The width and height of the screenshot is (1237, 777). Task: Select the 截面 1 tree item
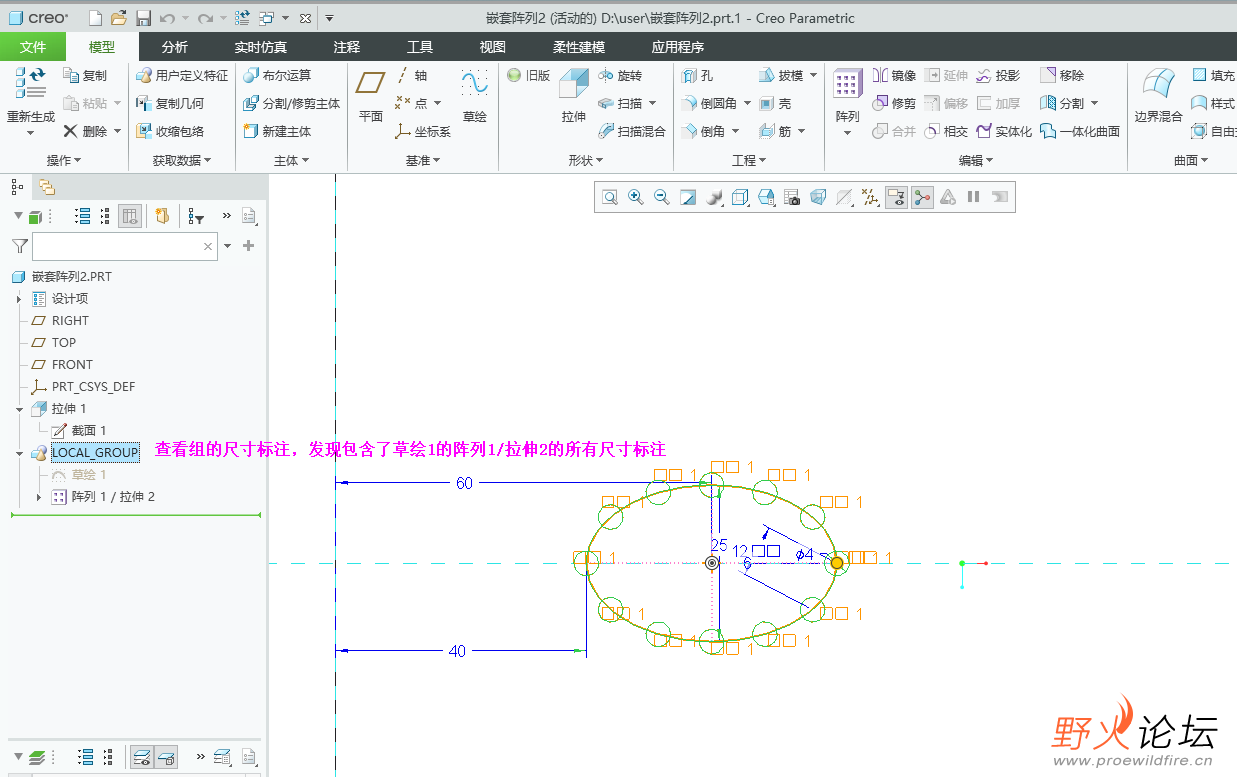(79, 431)
